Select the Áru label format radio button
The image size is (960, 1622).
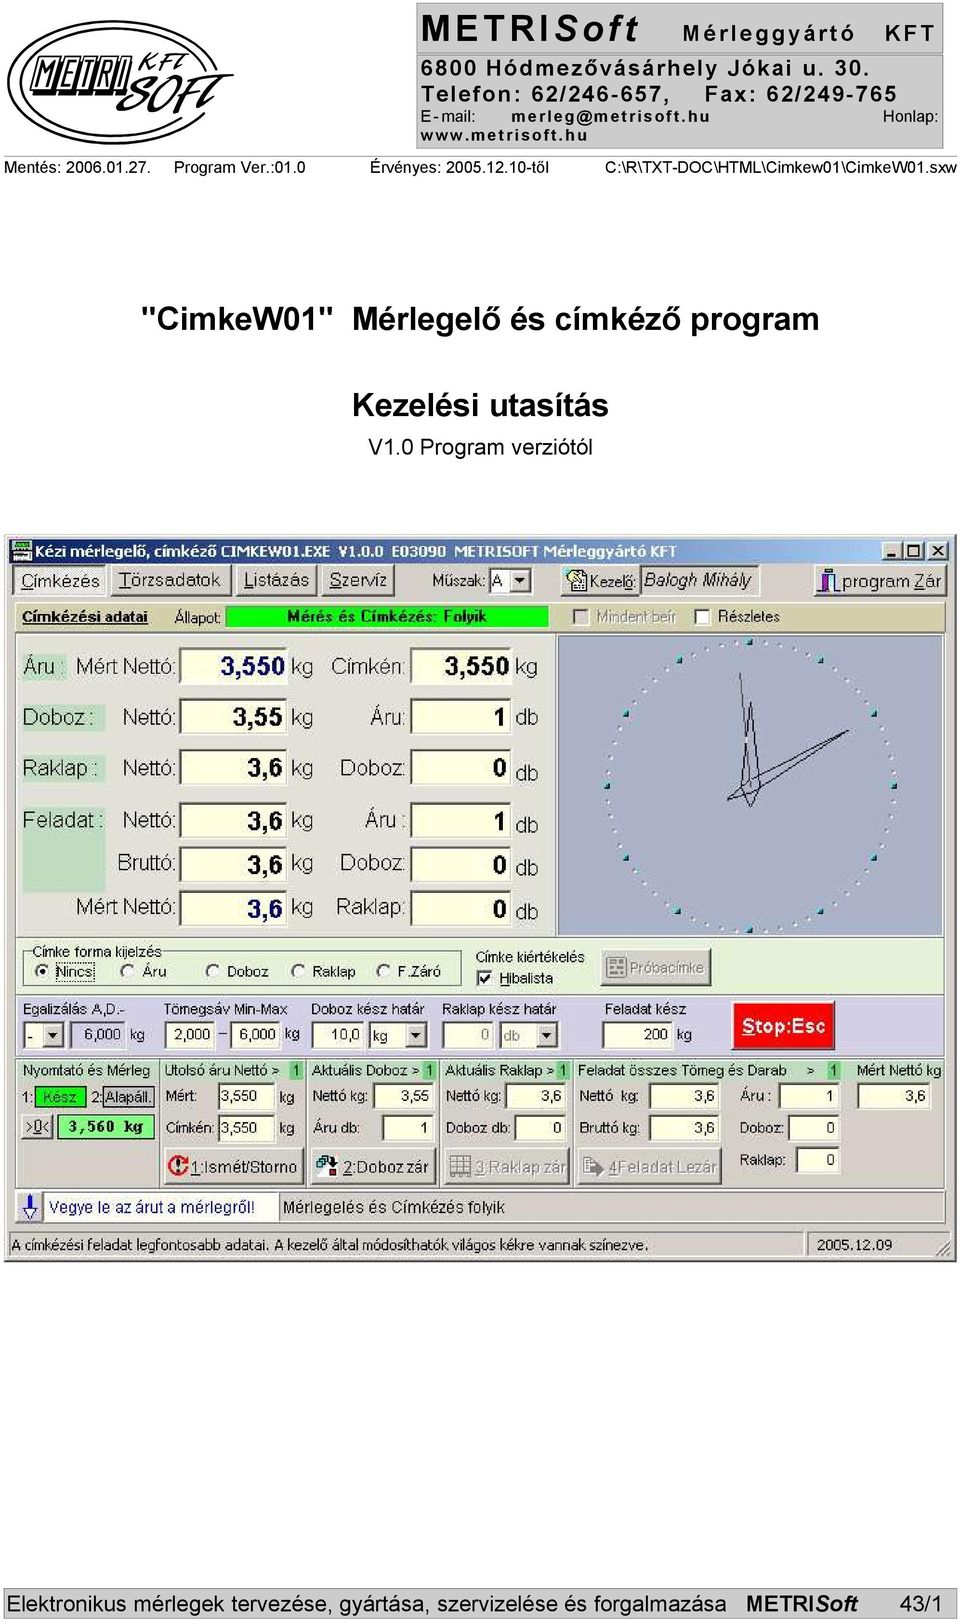tap(127, 971)
